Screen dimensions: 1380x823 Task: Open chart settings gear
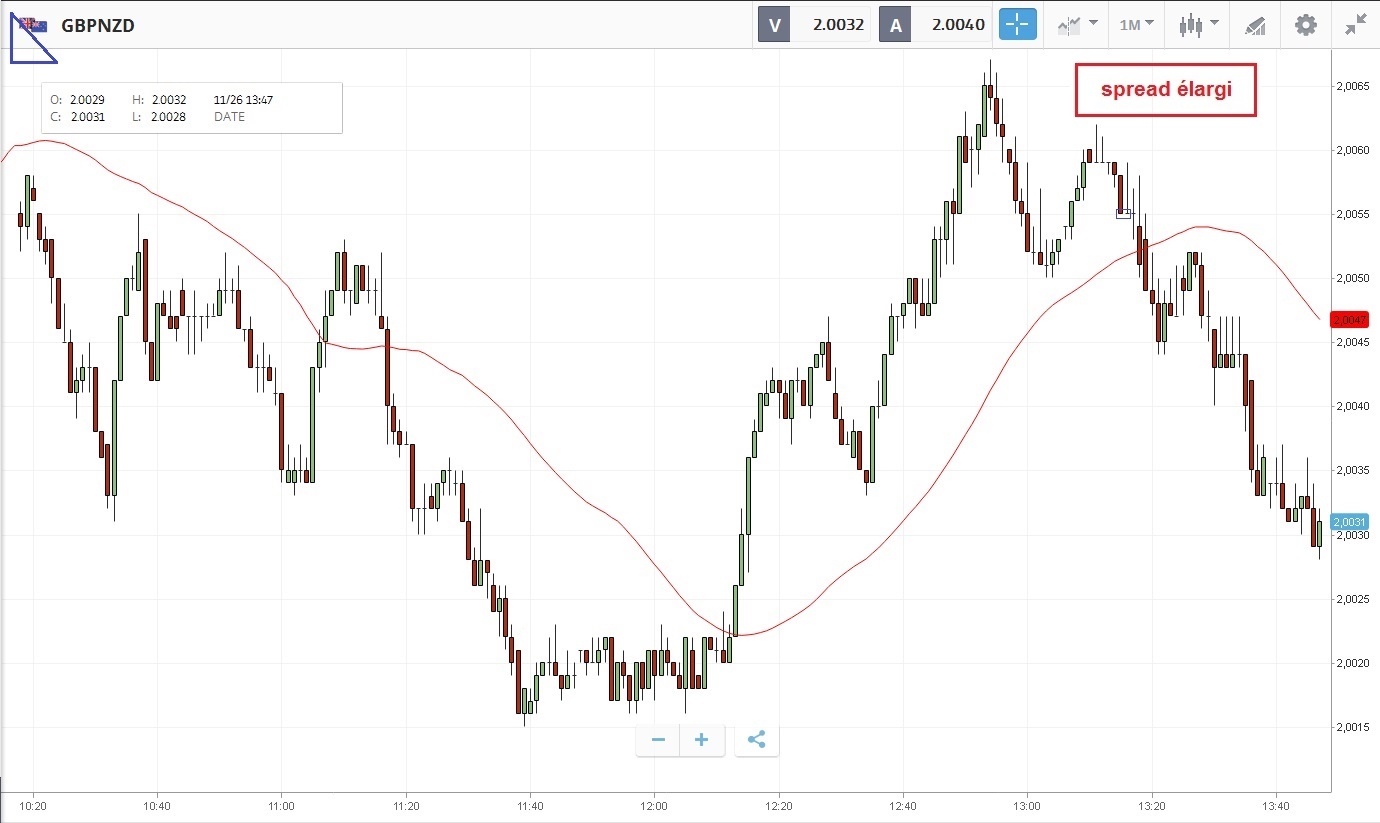1306,25
